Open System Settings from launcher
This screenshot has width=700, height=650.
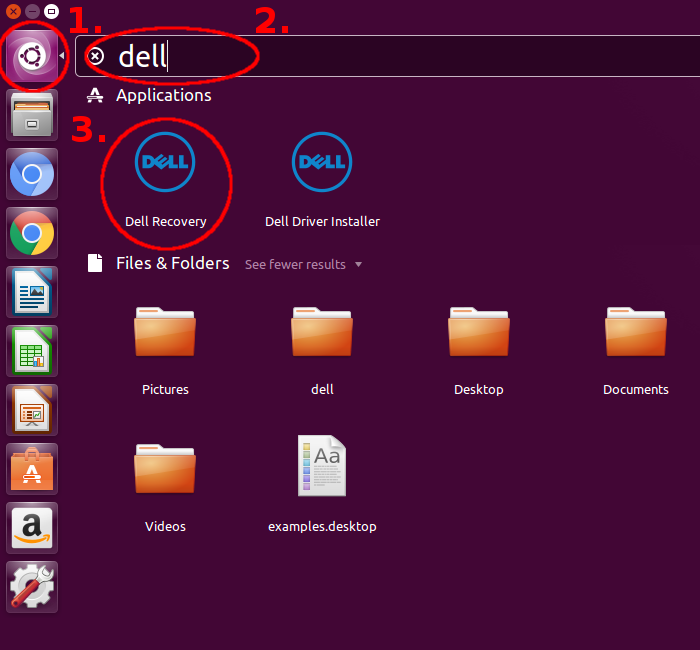click(32, 586)
